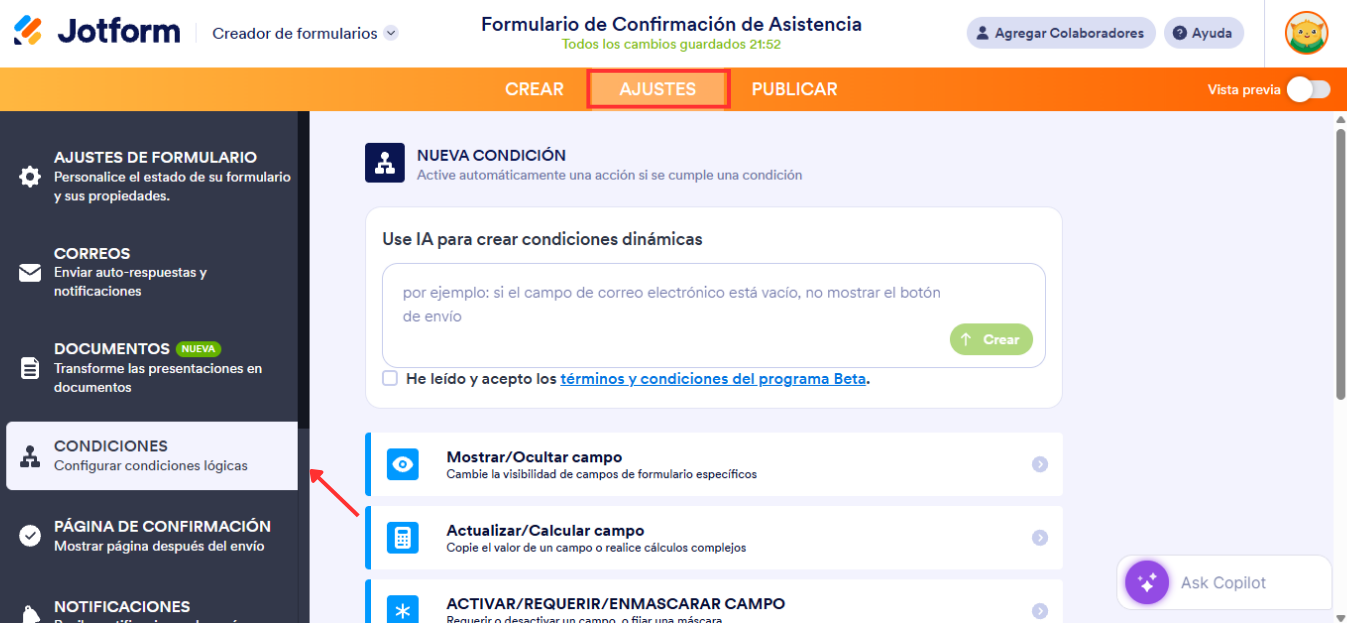The image size is (1347, 623).
Task: Open the Ask Copilot sparkle icon
Action: coord(1145,582)
